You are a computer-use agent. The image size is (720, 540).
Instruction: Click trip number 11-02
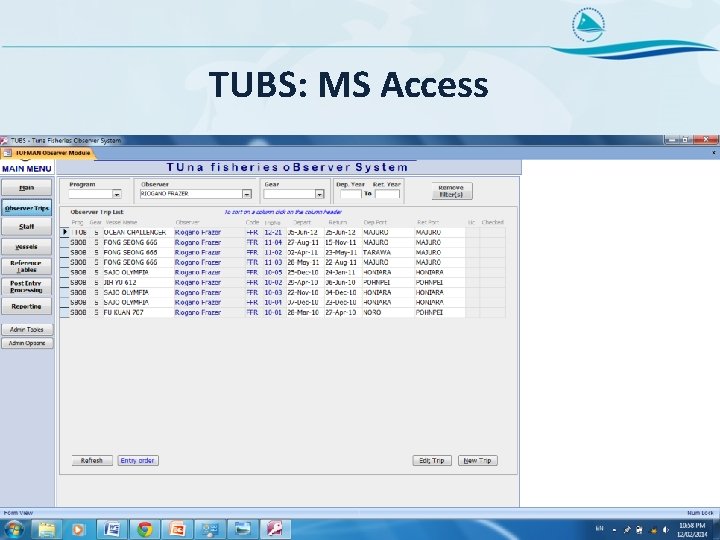coord(273,253)
